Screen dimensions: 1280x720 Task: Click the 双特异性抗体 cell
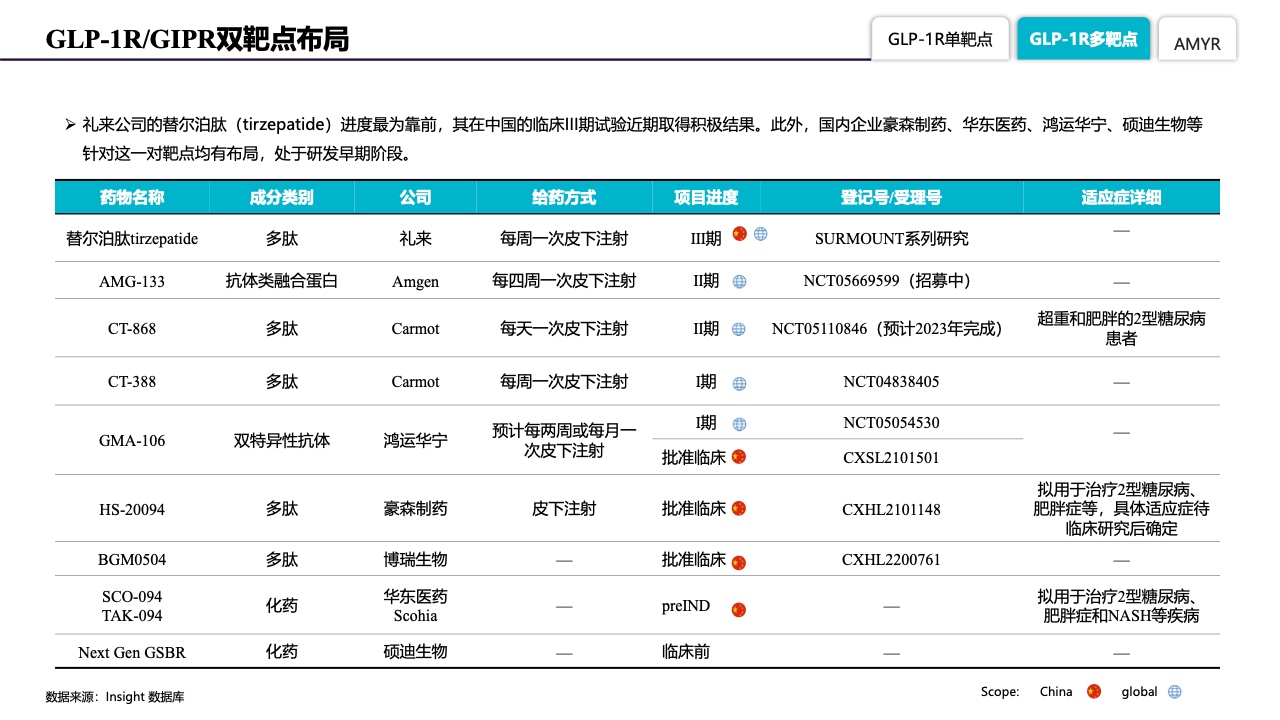click(282, 441)
